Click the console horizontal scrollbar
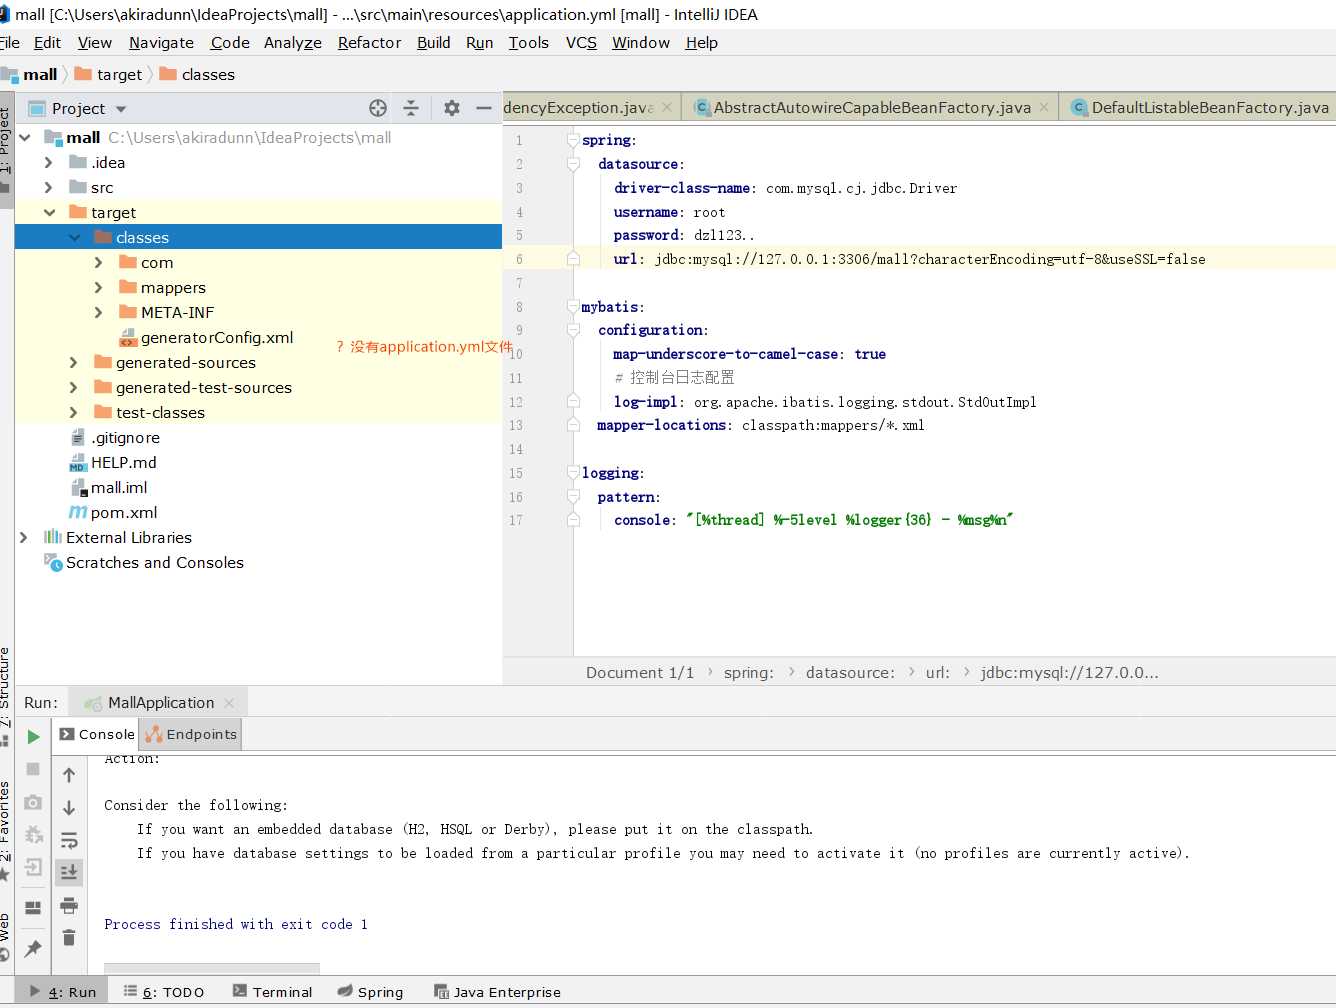 [x=212, y=968]
